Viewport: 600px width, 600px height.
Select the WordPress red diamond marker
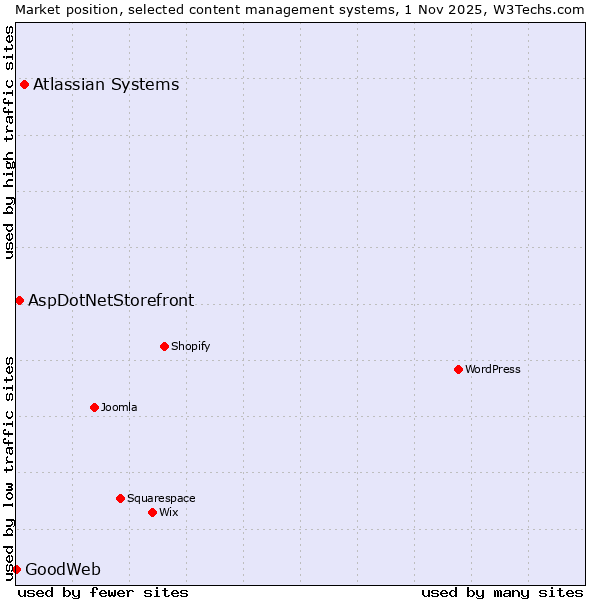click(x=458, y=369)
